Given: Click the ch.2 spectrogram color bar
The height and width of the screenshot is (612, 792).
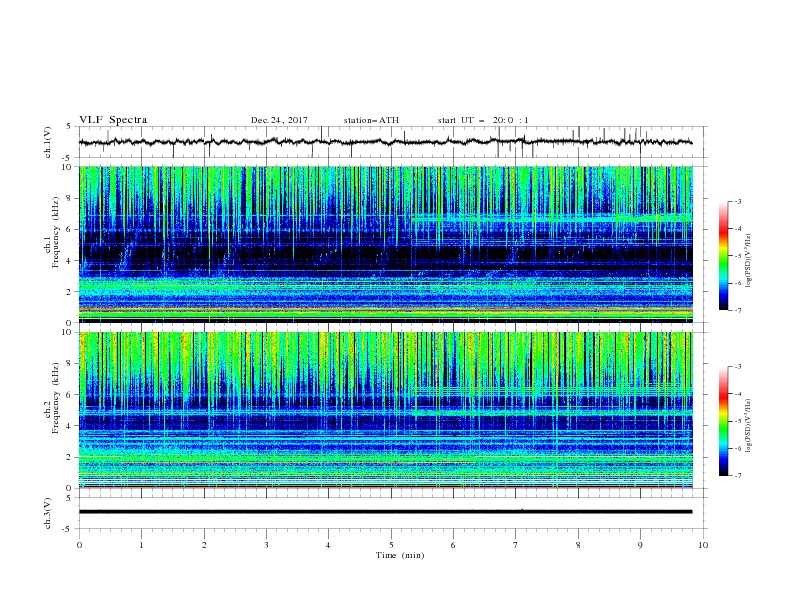Looking at the screenshot, I should [x=723, y=421].
